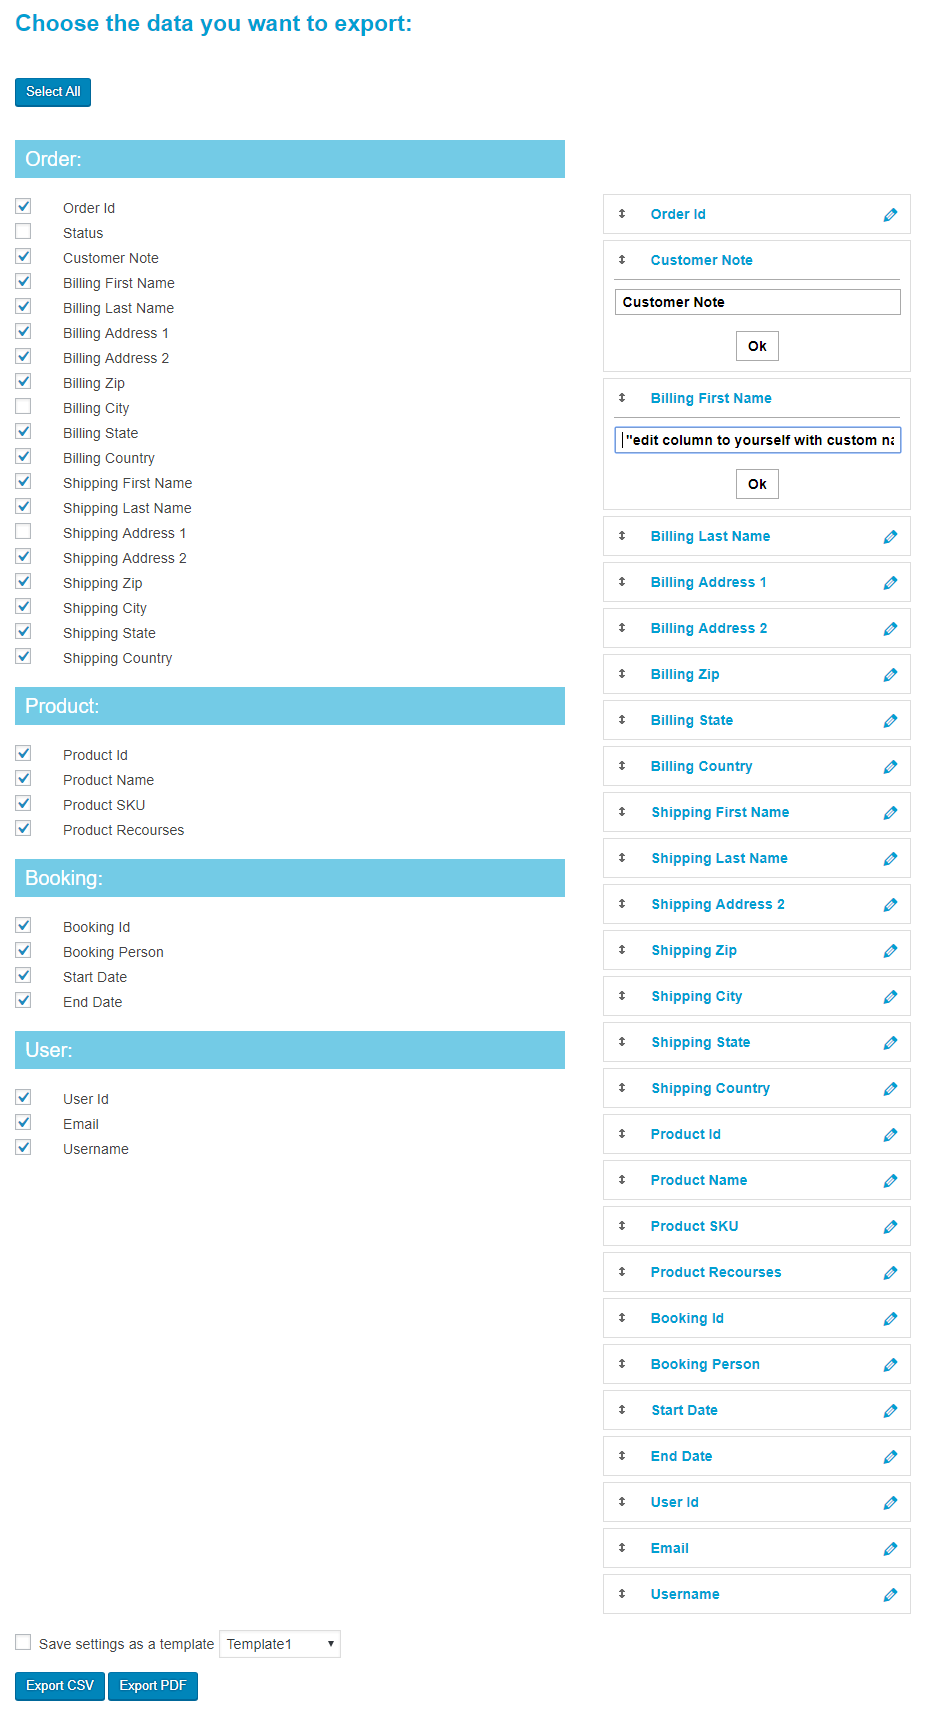Click the pencil icon for the Username column
This screenshot has height=1711, width=925.
coord(890,1595)
